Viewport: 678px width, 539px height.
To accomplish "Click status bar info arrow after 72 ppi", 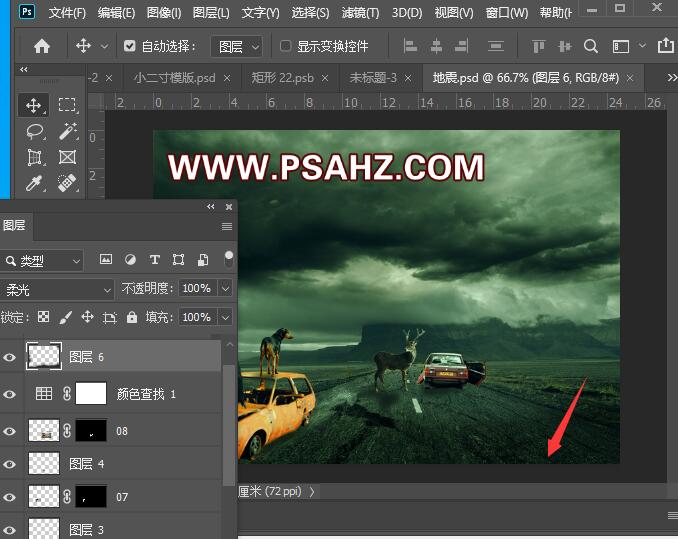I will pos(312,491).
